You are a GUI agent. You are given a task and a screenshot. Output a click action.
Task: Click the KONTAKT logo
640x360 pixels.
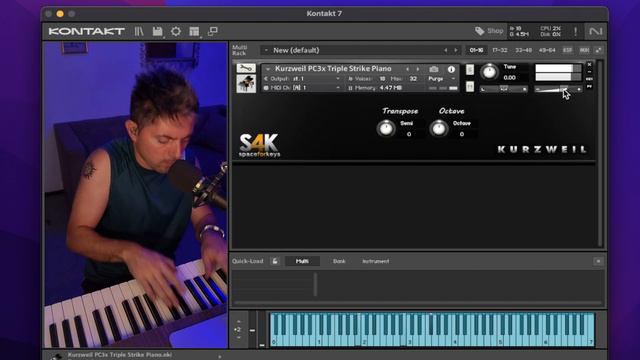[86, 31]
